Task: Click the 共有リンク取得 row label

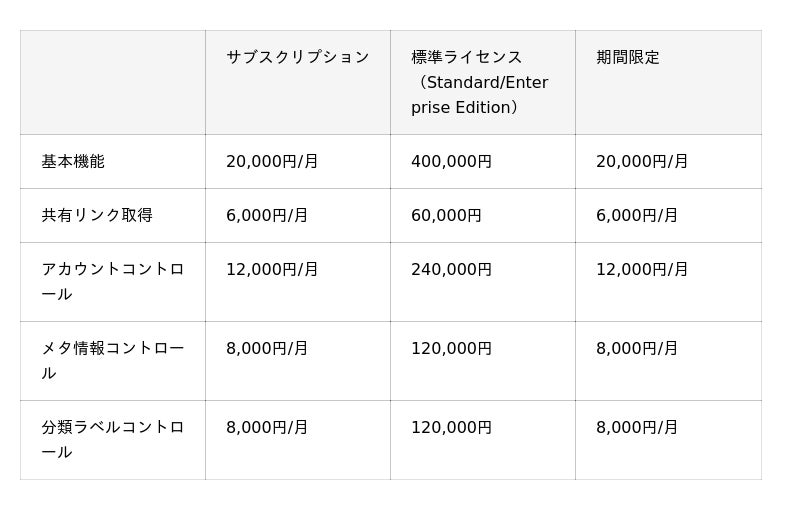Action: click(x=97, y=216)
